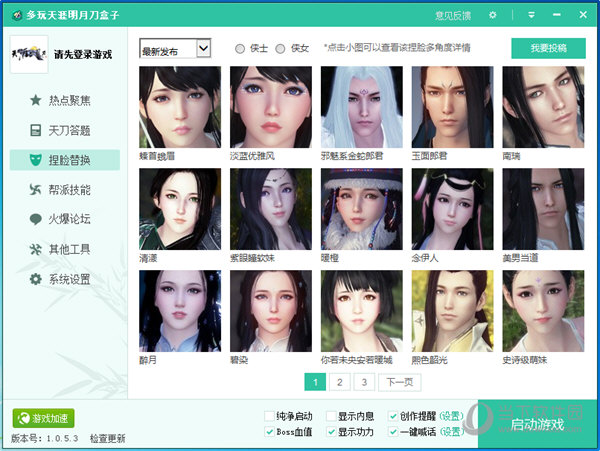Screen dimensions: 600x451
Task: Click the 游戏加速 button
Action: coord(44,418)
